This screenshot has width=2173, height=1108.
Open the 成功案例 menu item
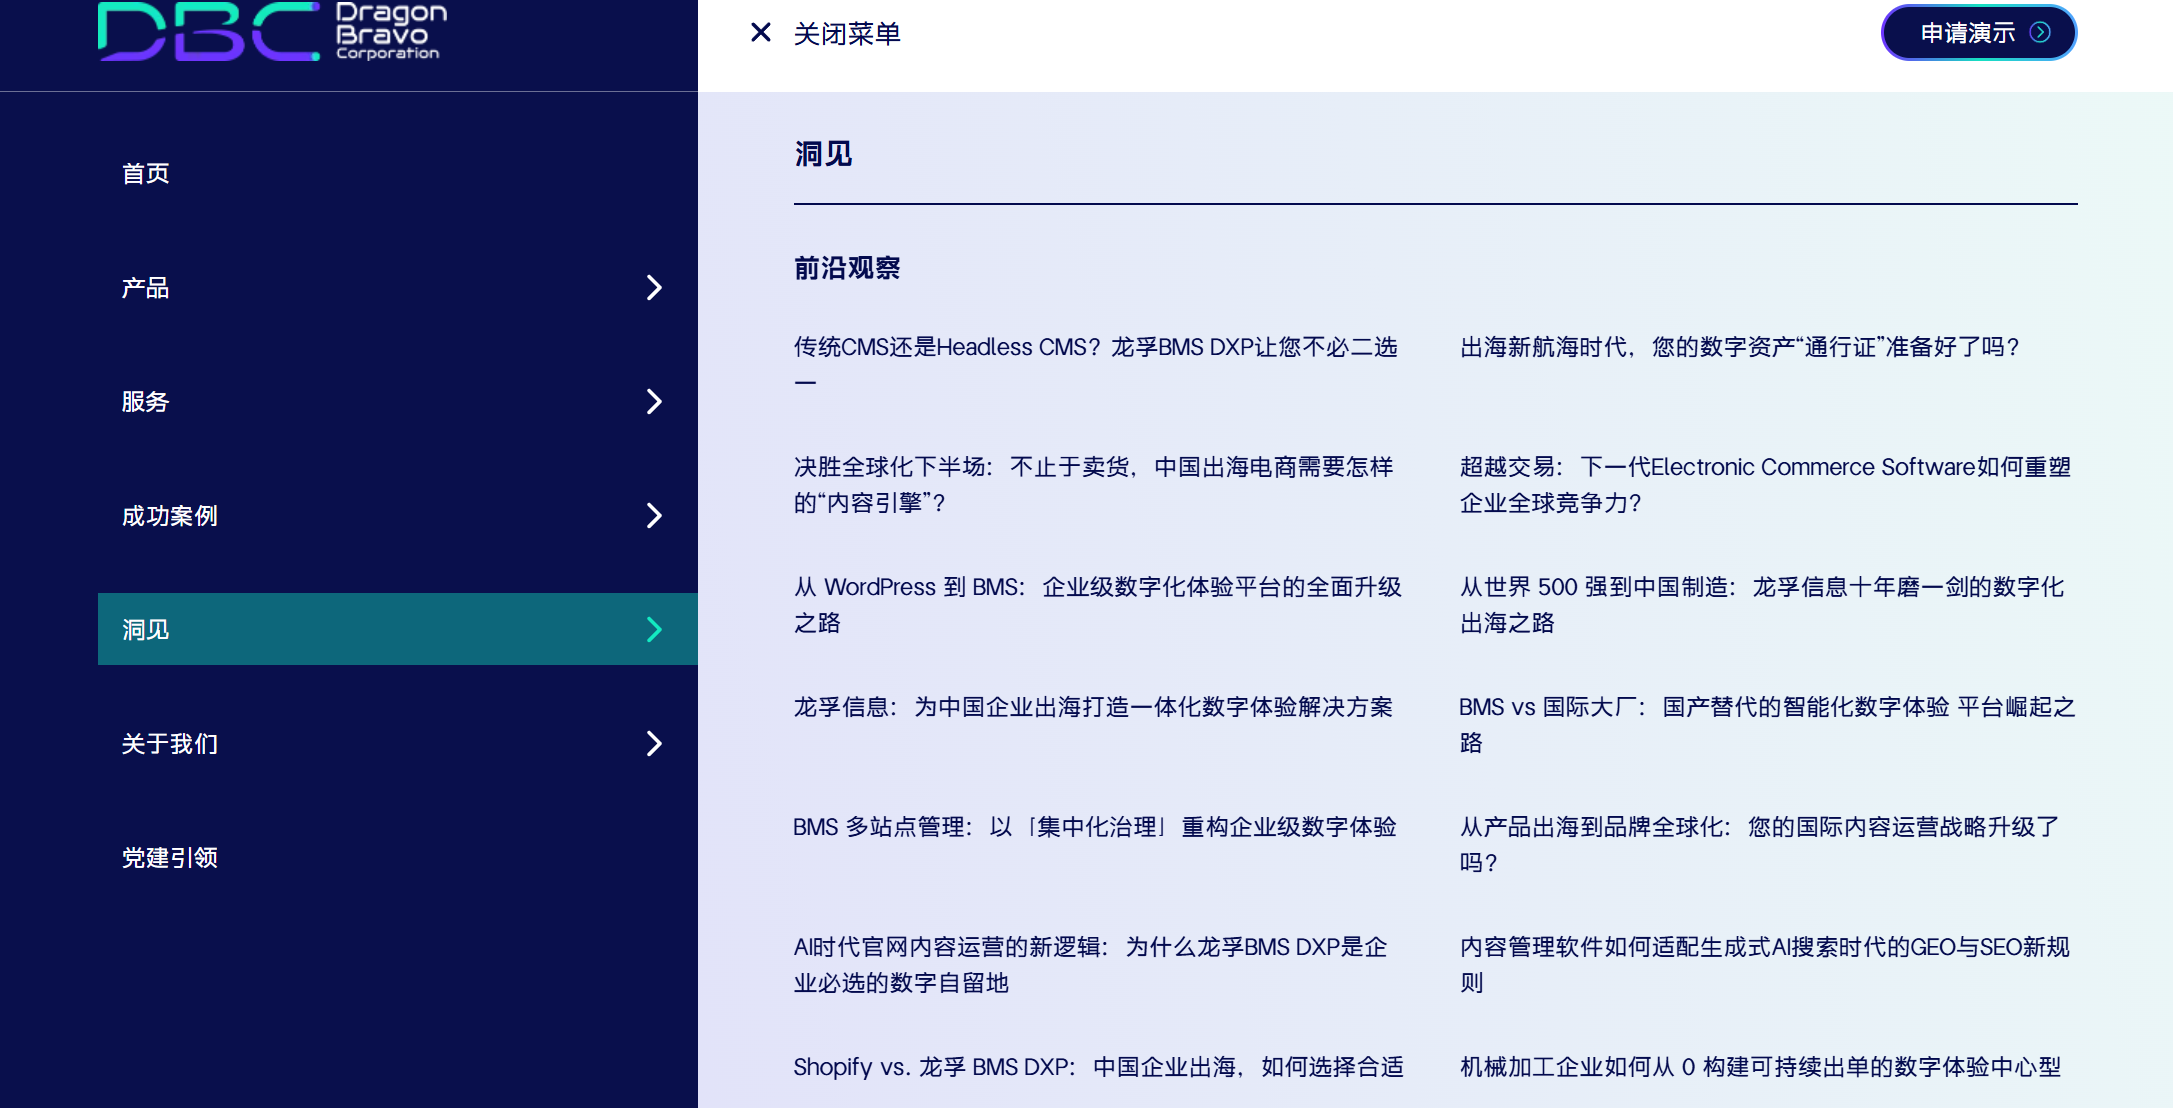pos(398,516)
